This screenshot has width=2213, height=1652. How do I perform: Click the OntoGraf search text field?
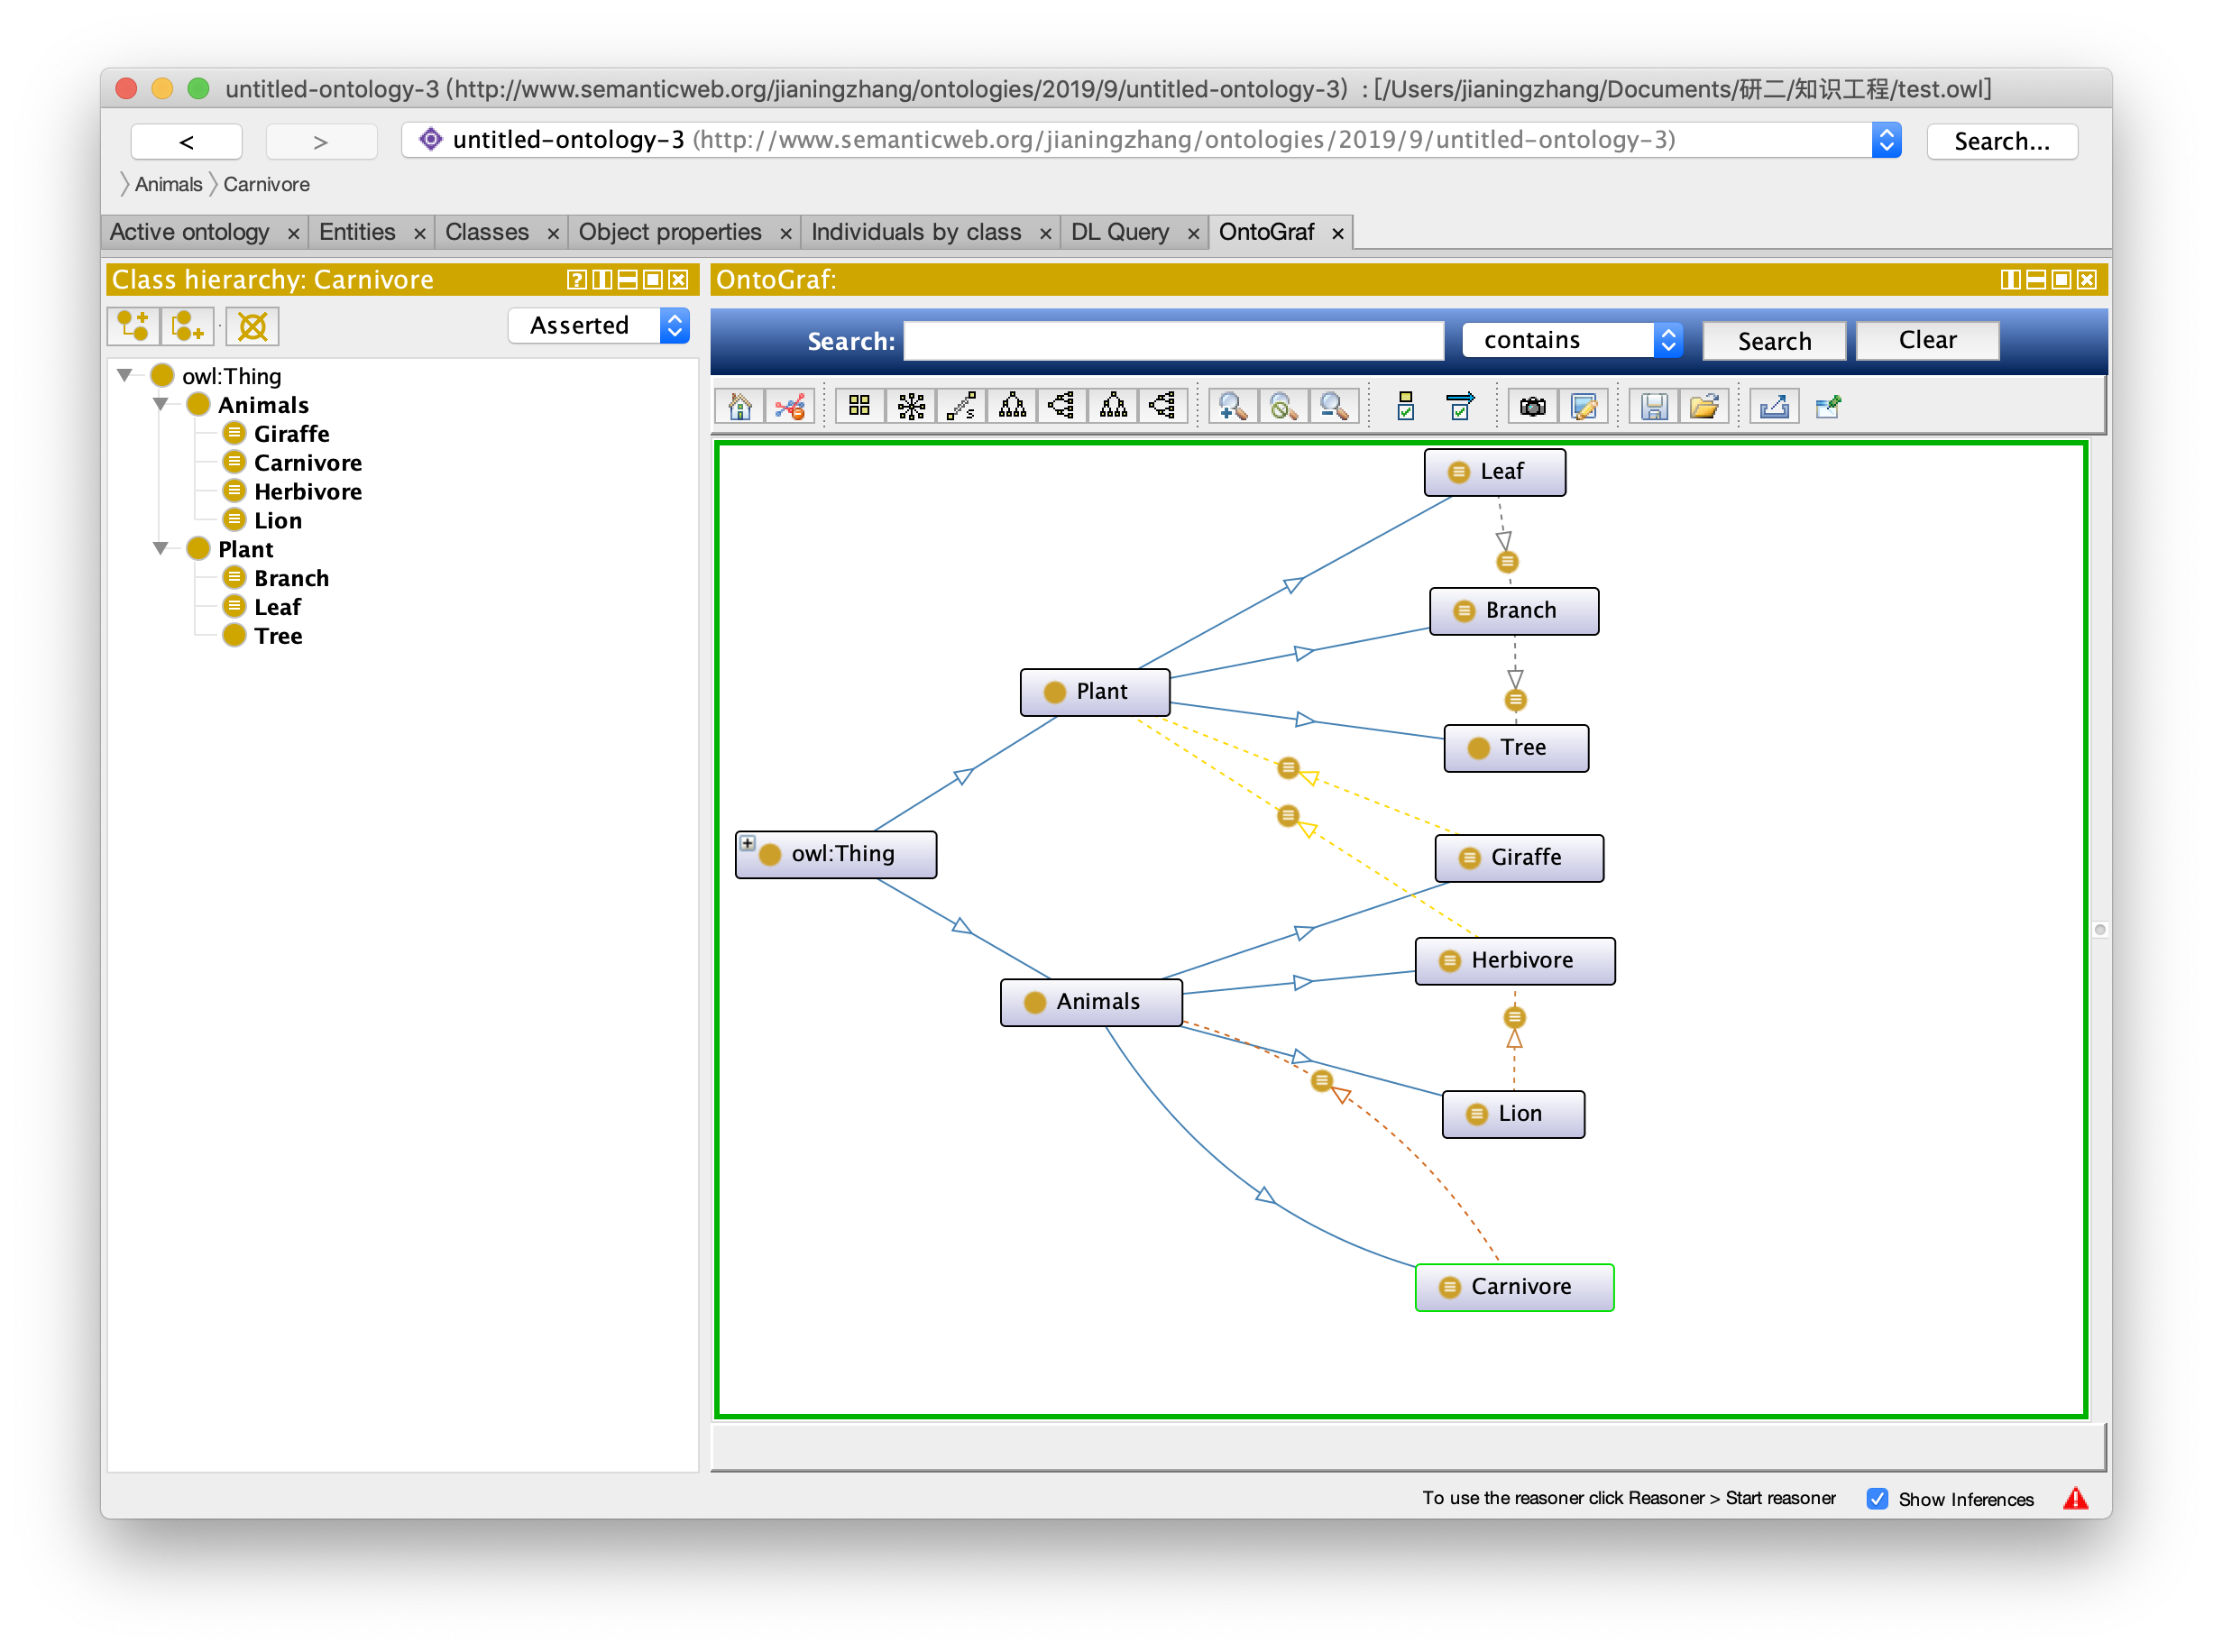[x=1172, y=341]
